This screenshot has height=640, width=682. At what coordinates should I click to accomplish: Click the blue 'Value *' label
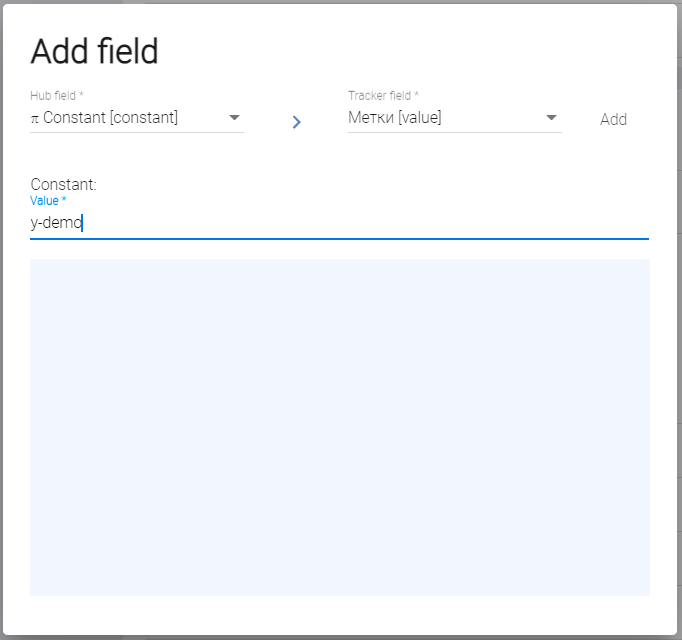pyautogui.click(x=48, y=201)
